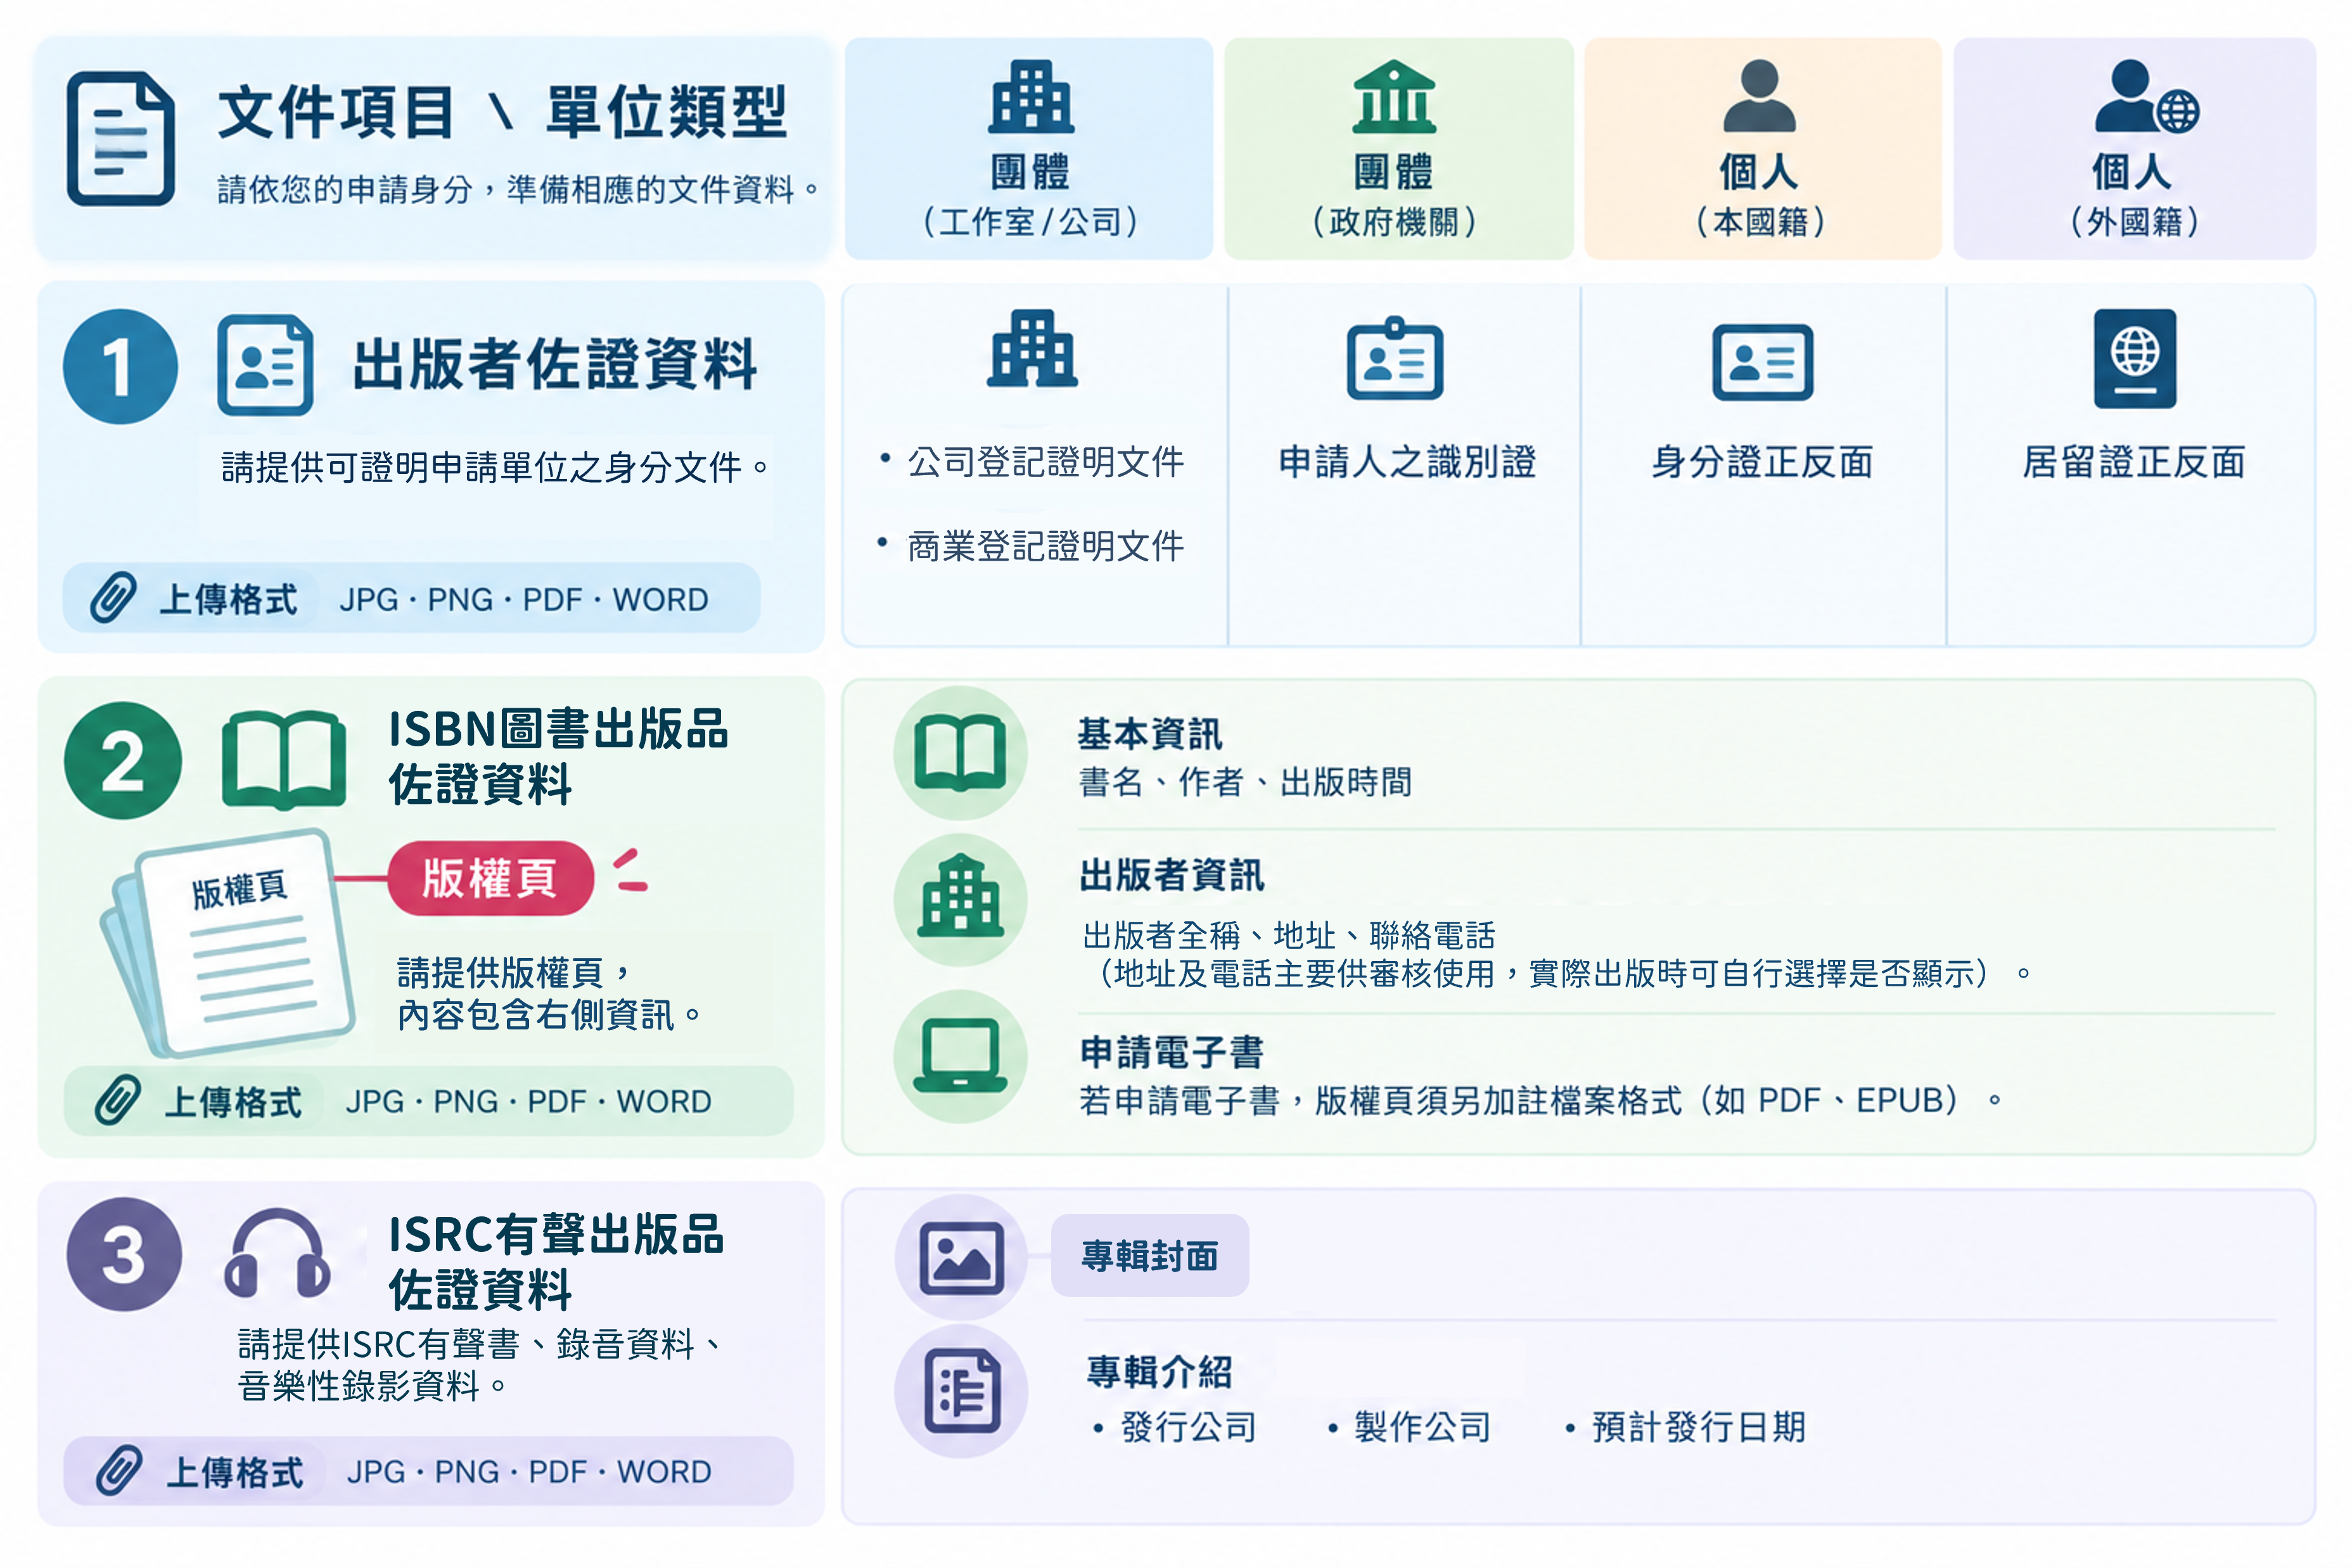Click number 3 purple circle badge
Image resolution: width=2352 pixels, height=1568 pixels.
coord(124,1254)
